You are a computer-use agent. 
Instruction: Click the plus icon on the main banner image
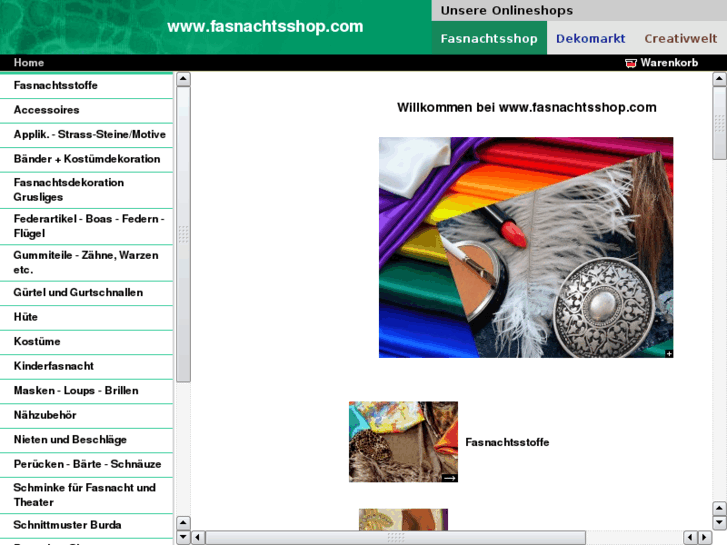[669, 353]
